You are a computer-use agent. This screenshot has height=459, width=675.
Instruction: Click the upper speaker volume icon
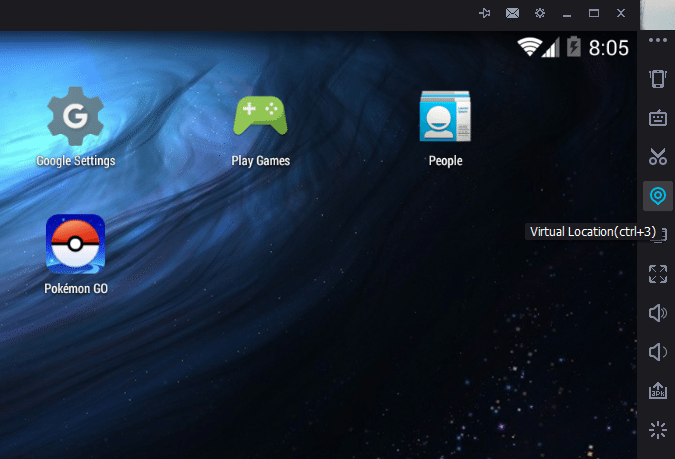(657, 313)
